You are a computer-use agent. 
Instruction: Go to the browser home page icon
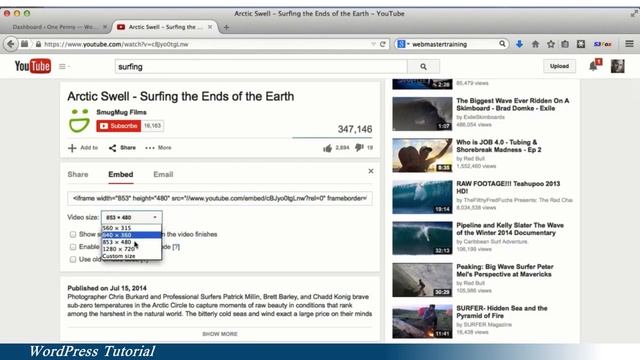(535, 44)
